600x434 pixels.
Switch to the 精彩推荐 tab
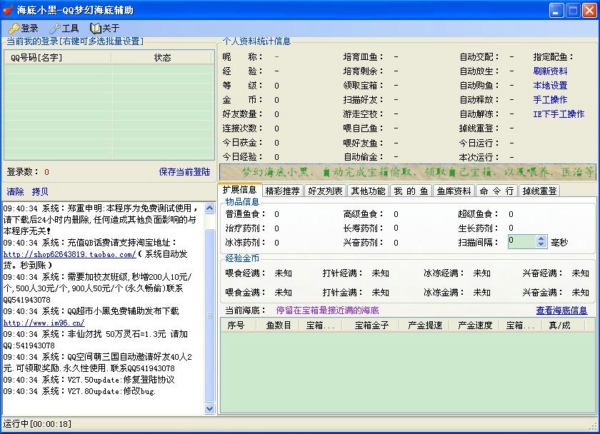point(282,191)
